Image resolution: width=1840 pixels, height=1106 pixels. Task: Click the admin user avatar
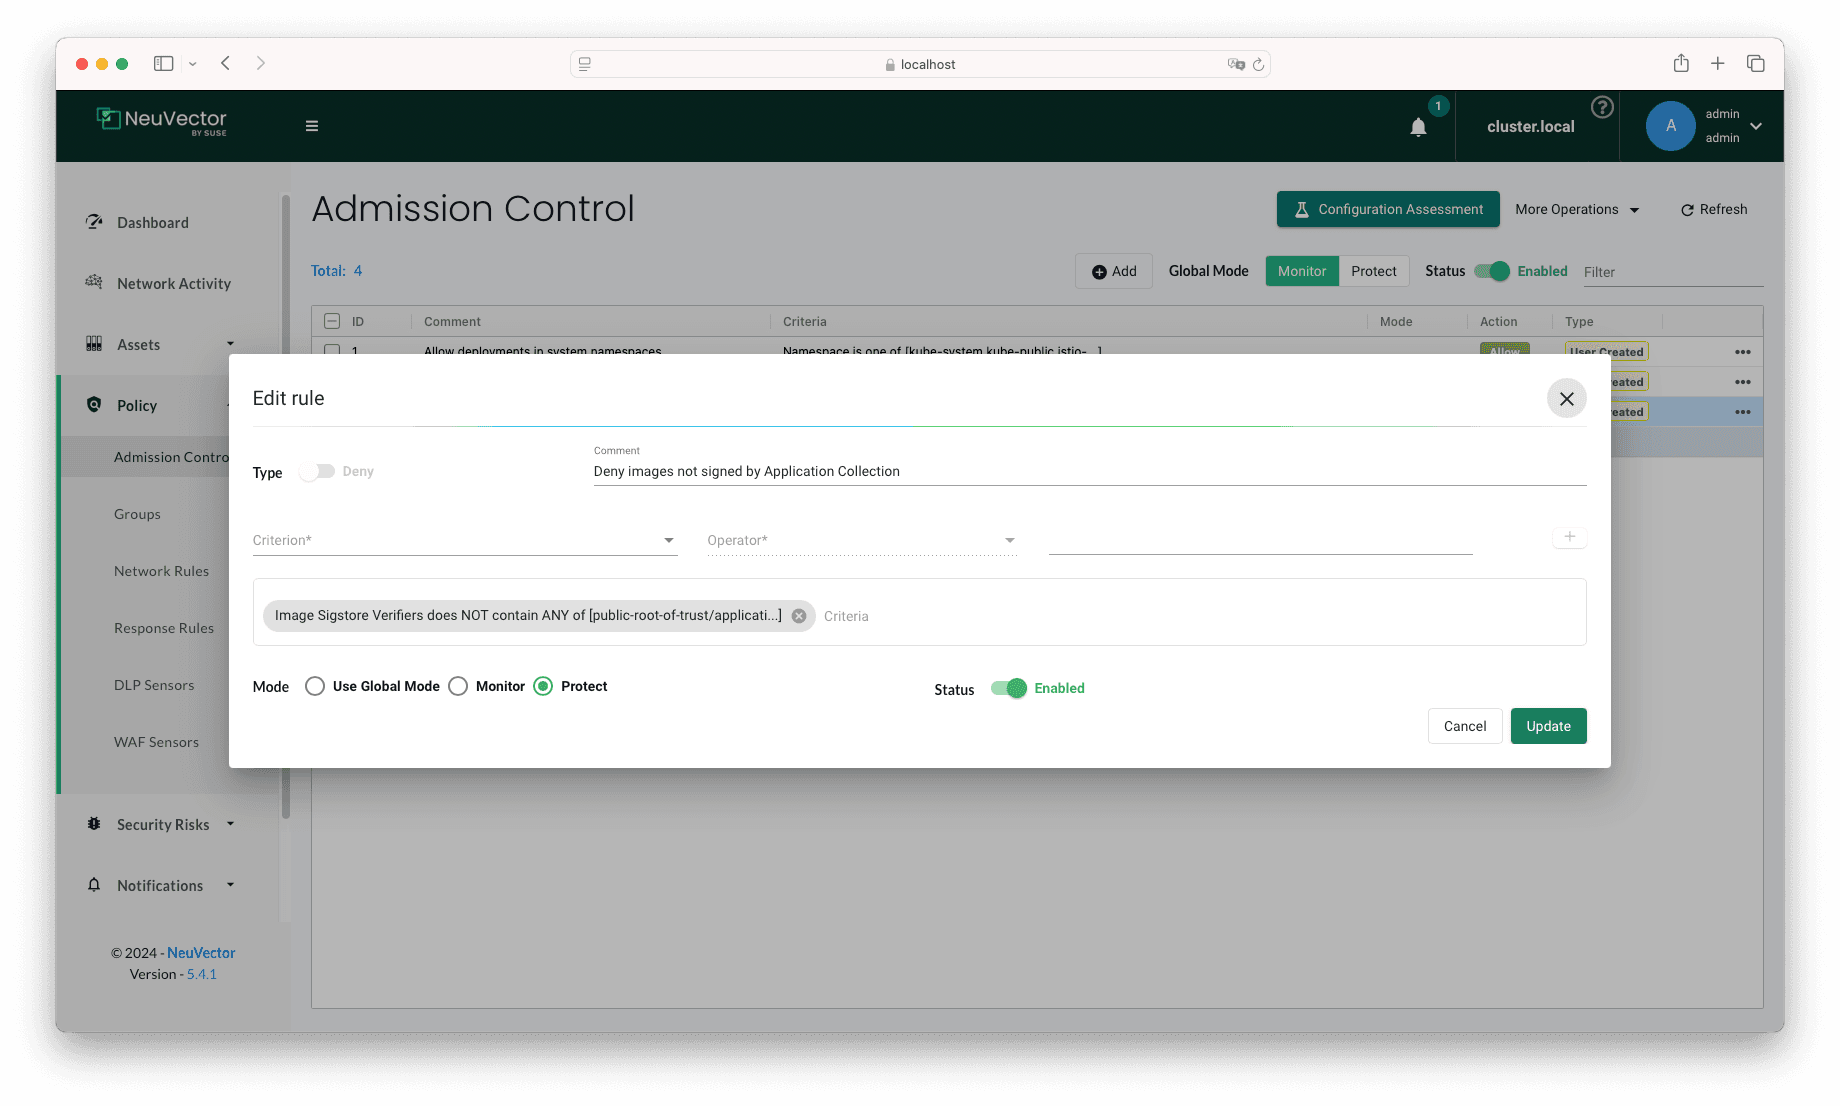(1670, 126)
